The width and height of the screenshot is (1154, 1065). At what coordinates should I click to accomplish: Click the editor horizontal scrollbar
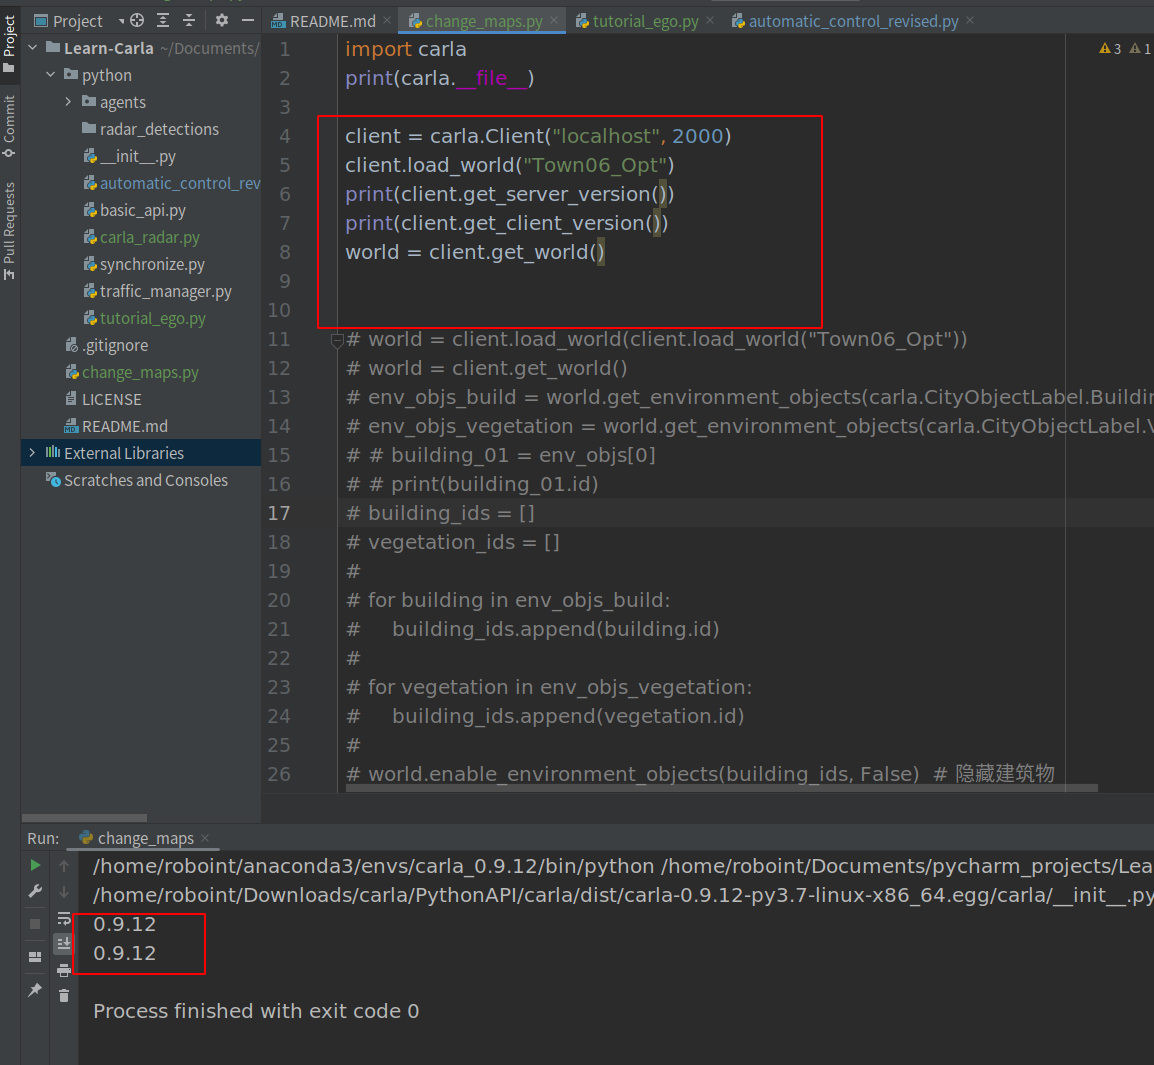(x=721, y=788)
